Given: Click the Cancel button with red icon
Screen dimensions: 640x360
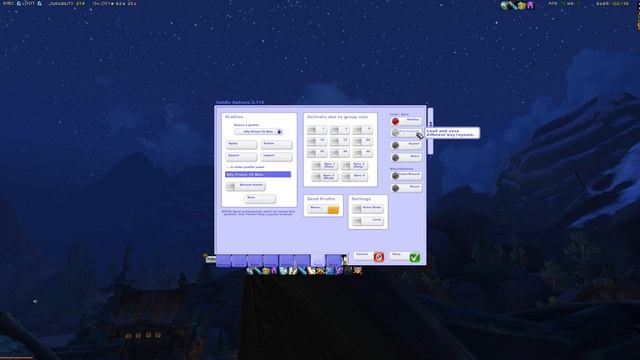Looking at the screenshot, I should coord(369,256).
